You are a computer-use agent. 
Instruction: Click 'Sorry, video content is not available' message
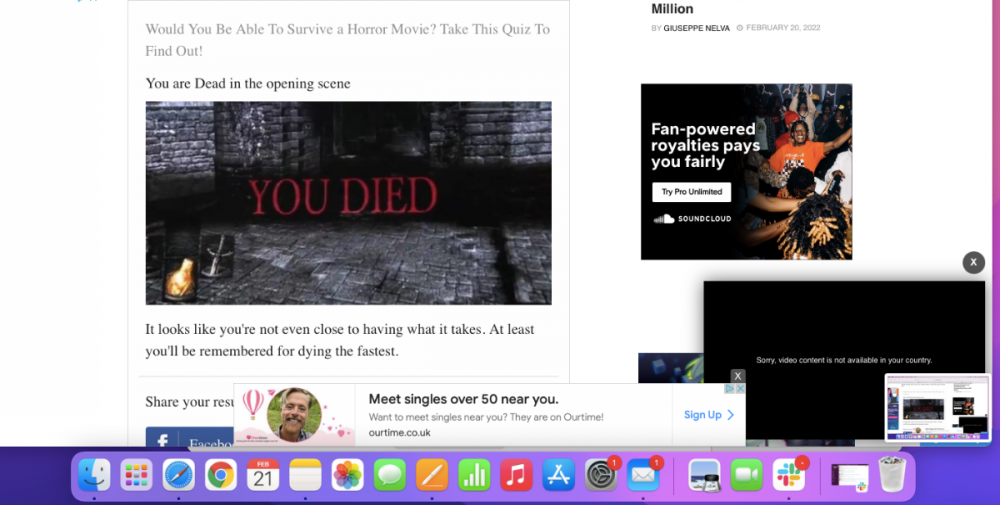844,360
